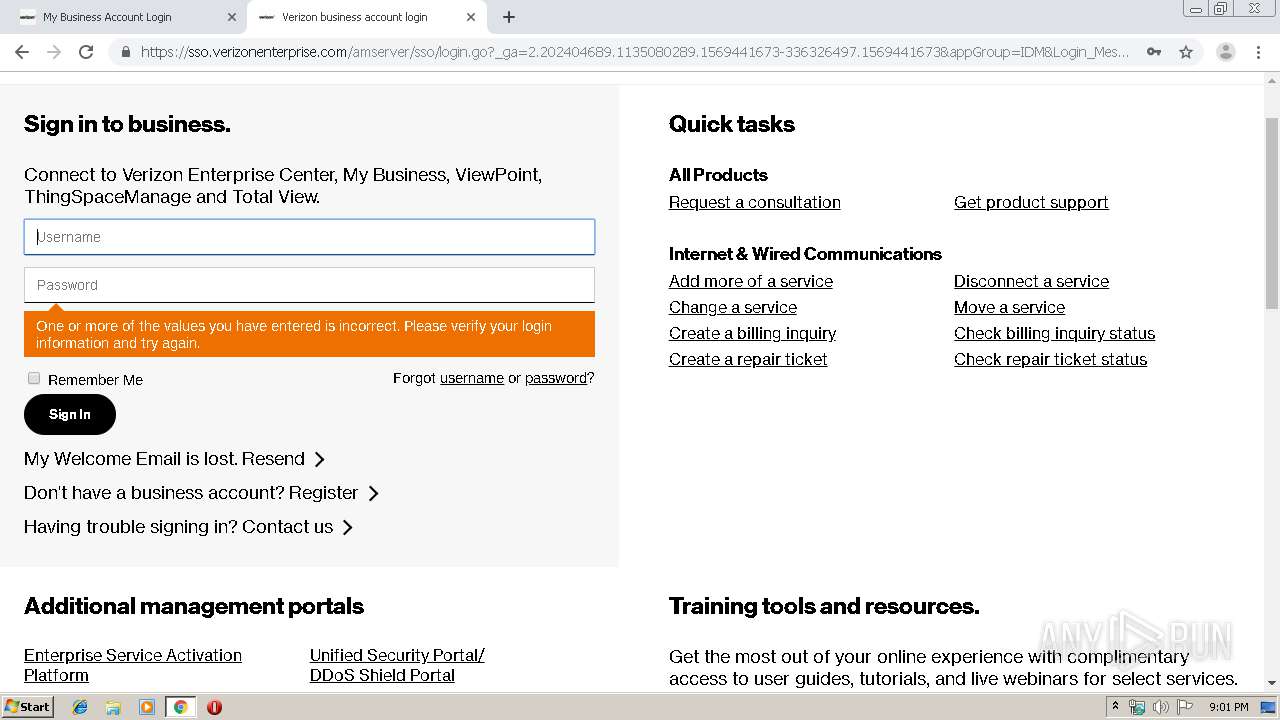Click the Quick tasks heading

click(x=732, y=124)
